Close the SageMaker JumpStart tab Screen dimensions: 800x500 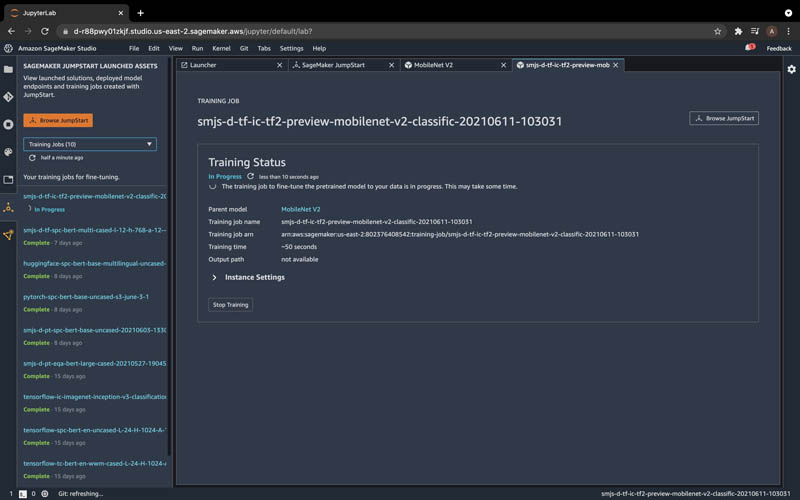[x=392, y=65]
